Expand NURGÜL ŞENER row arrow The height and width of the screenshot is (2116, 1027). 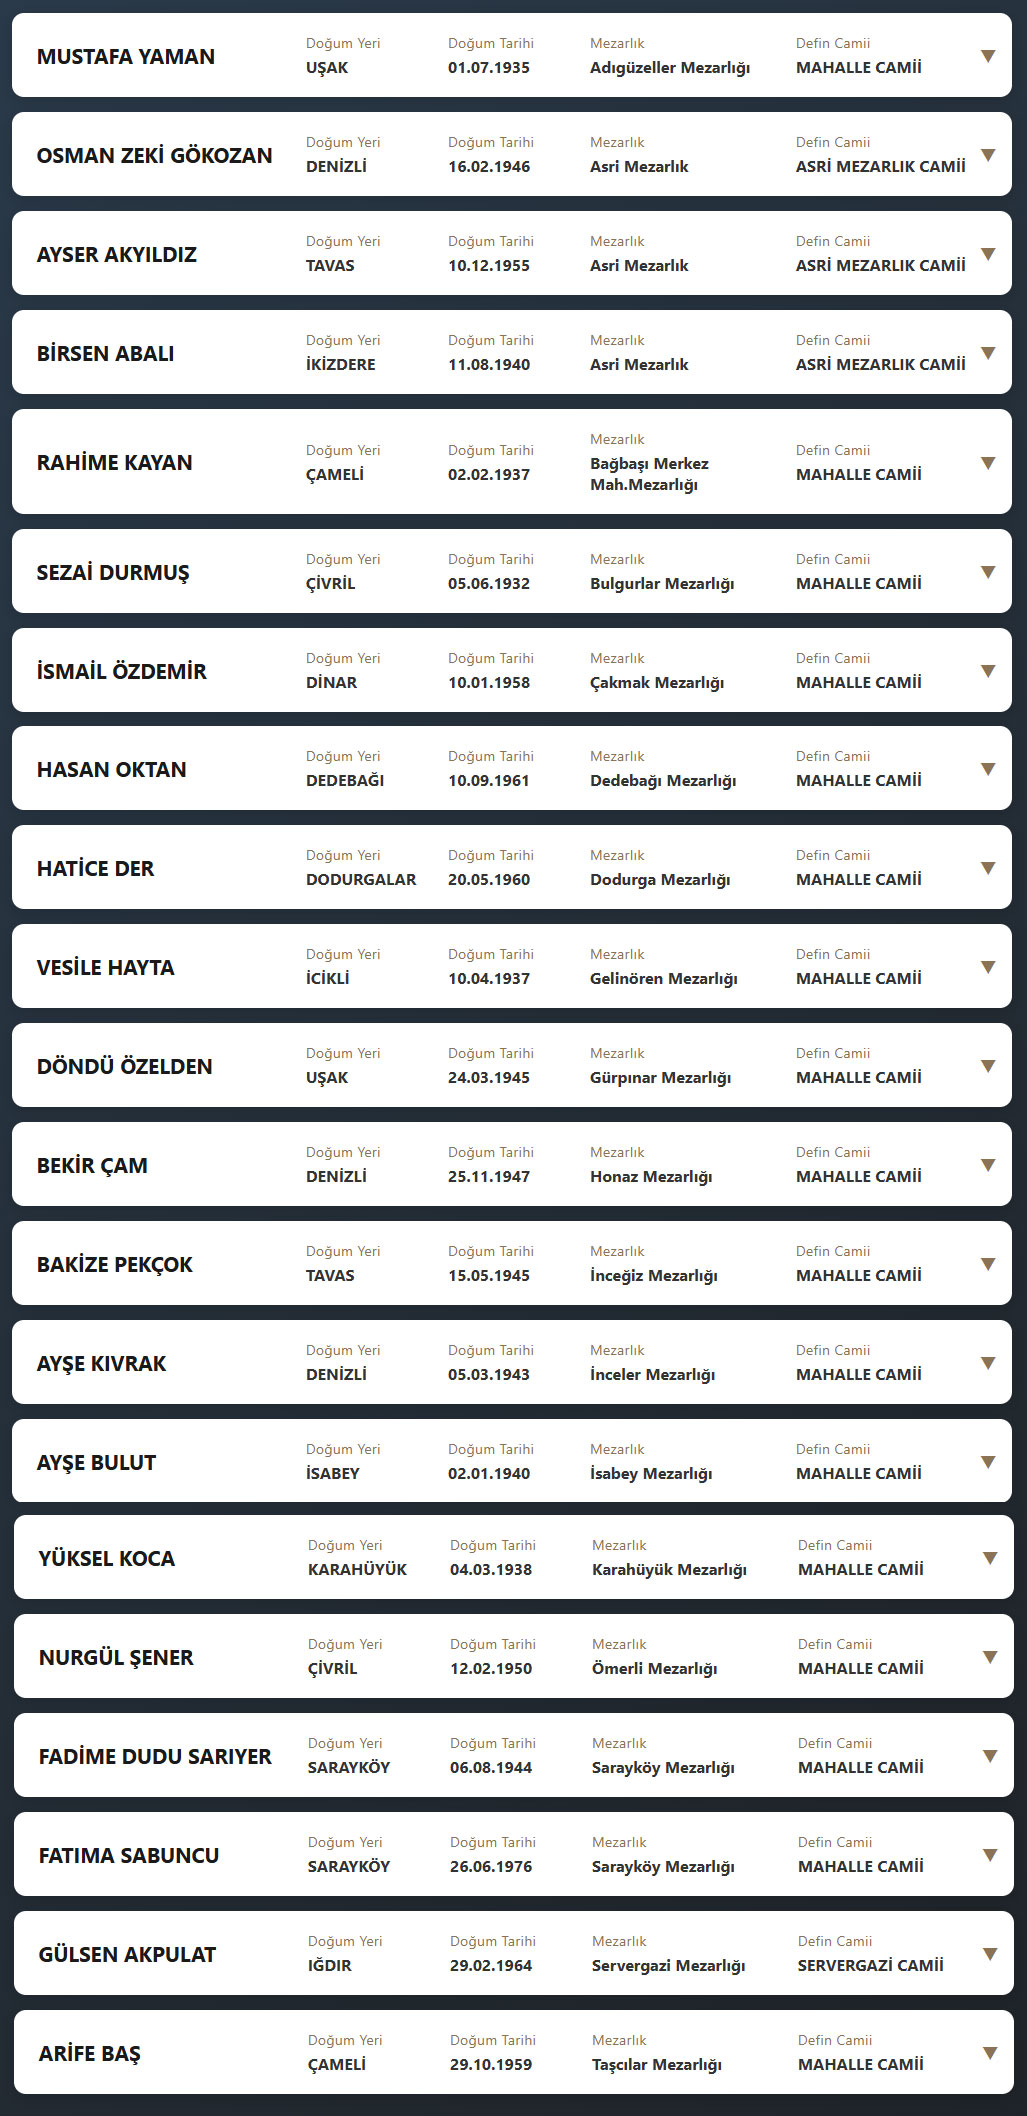[990, 1657]
